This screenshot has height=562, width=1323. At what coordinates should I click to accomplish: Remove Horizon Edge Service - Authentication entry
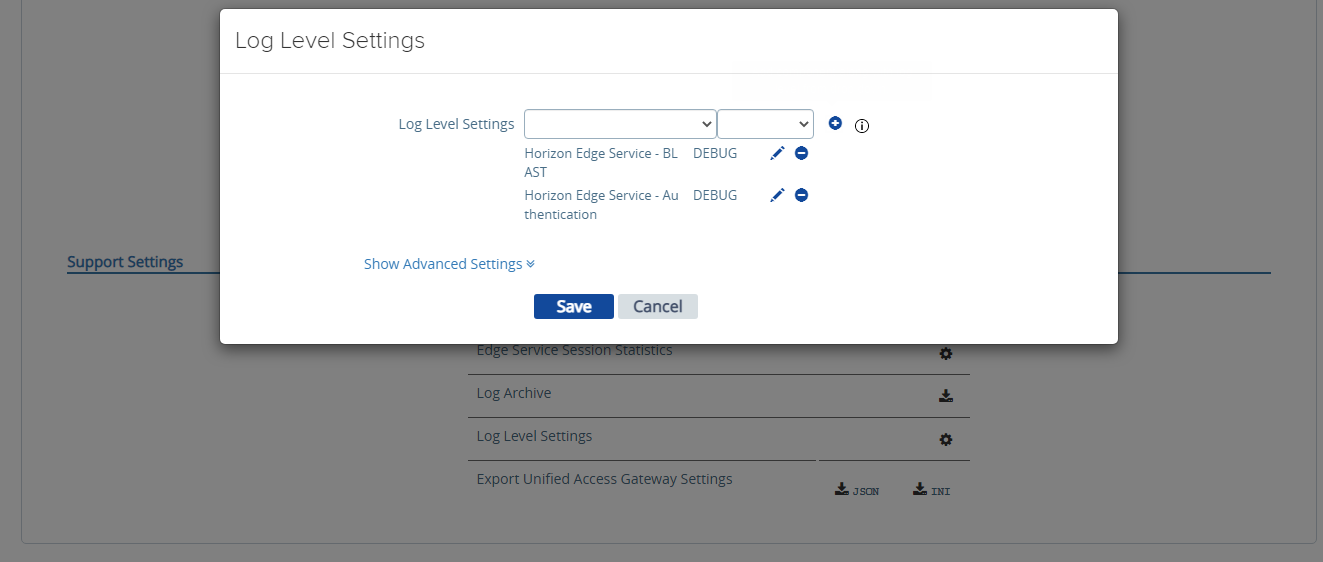(x=801, y=195)
